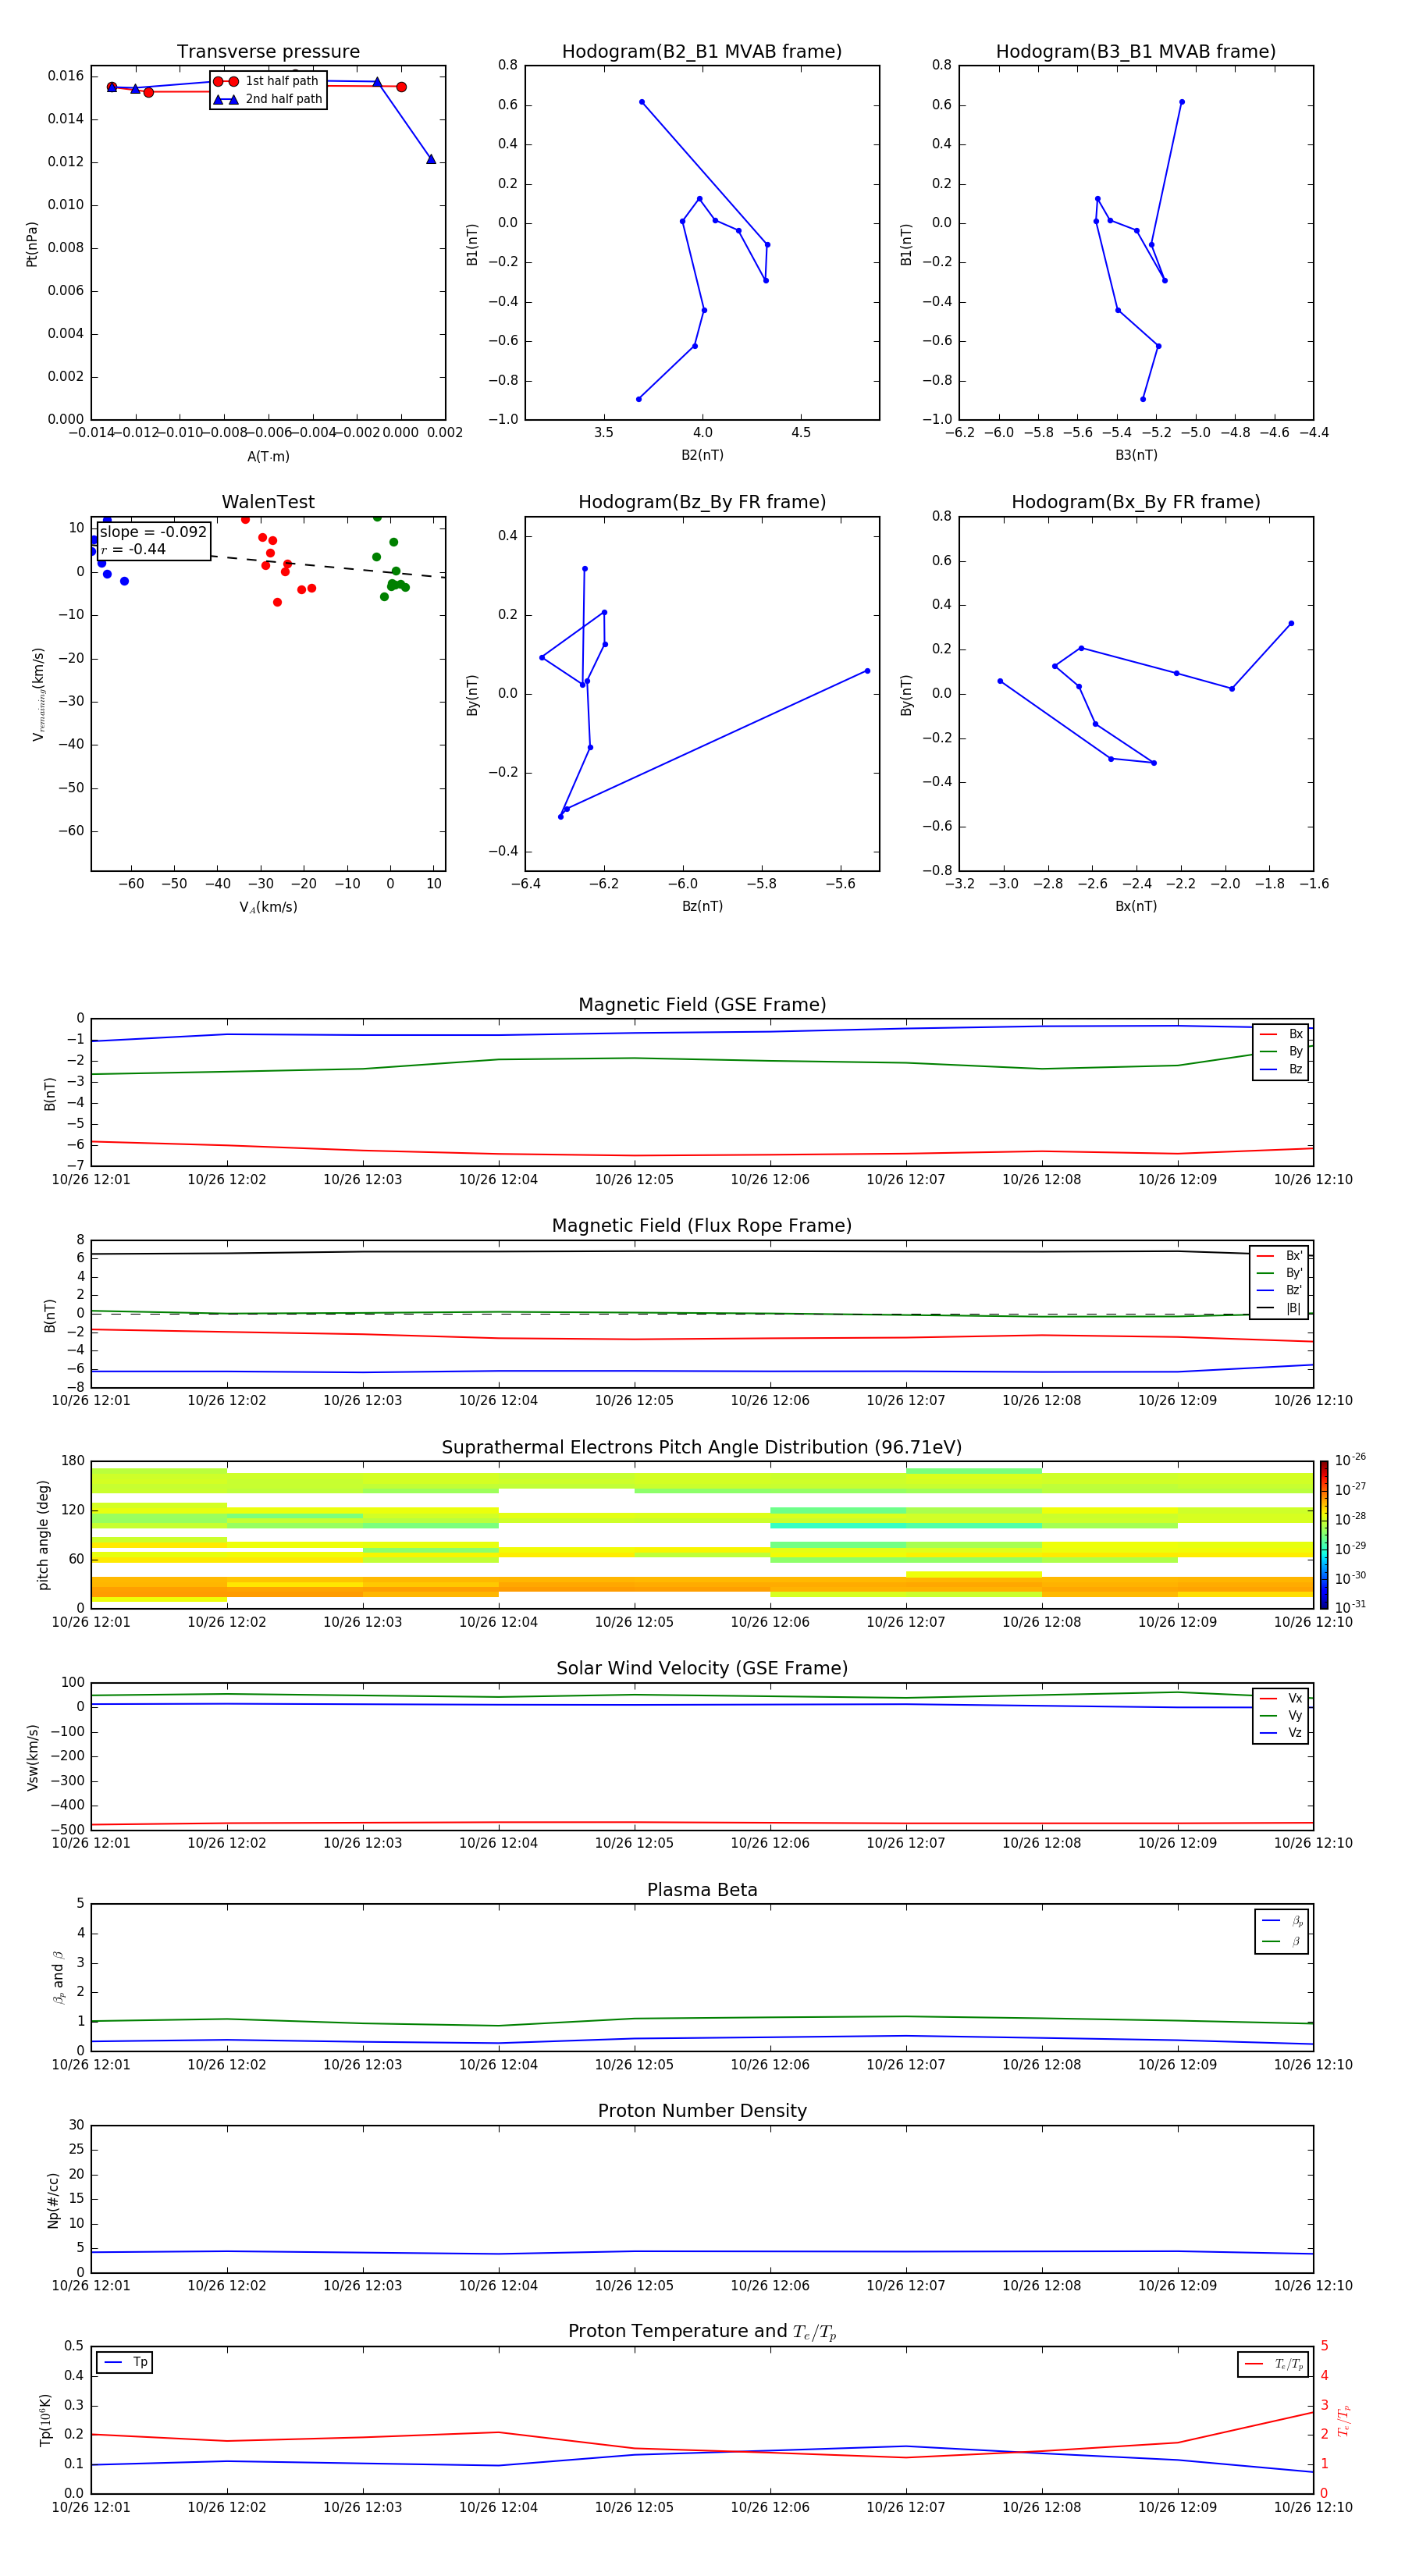Screen dimensions: 1405x2576
Task: Select the Vx legend entry
Action: [x=1281, y=1698]
